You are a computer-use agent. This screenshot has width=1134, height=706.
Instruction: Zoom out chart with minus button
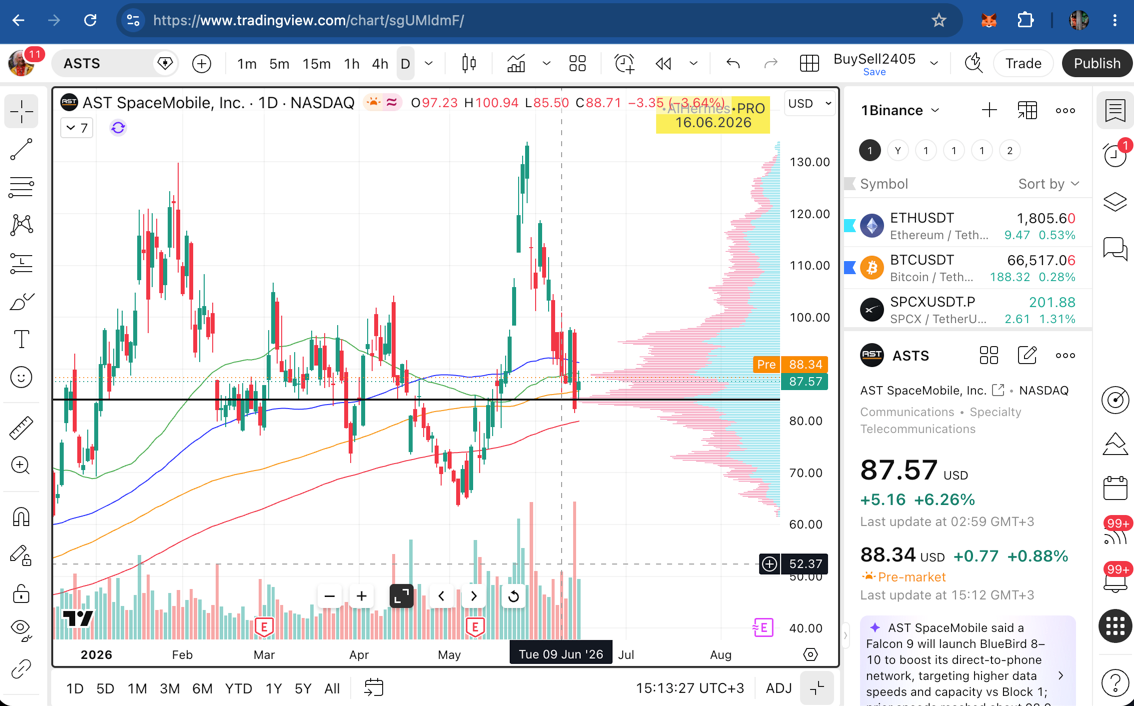coord(330,597)
